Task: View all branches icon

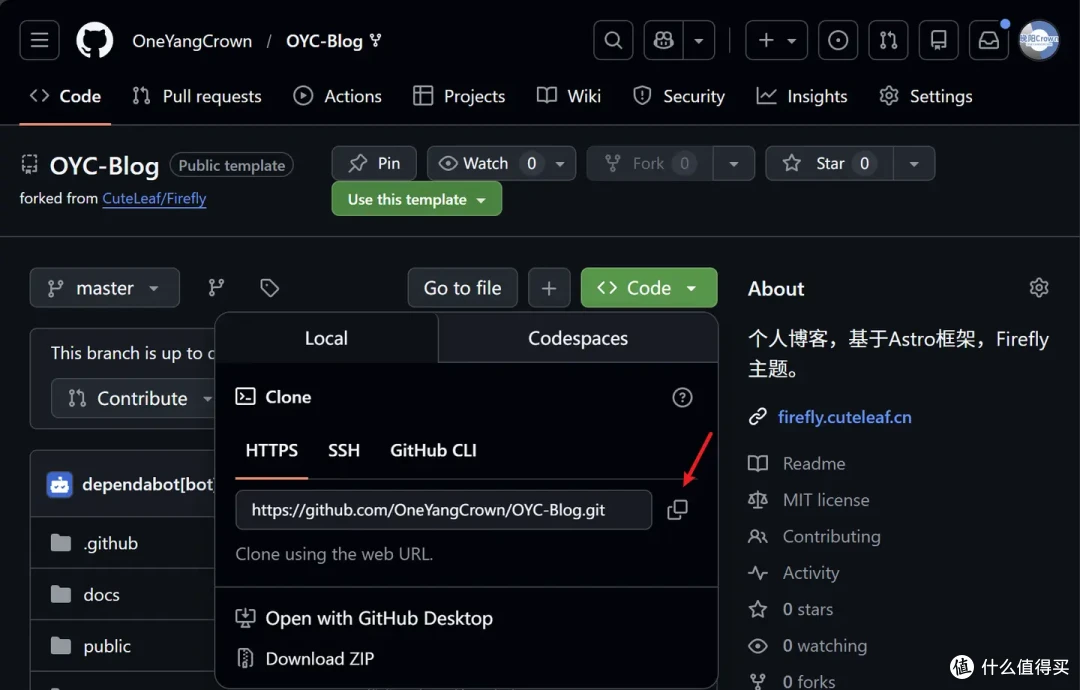Action: [x=216, y=288]
